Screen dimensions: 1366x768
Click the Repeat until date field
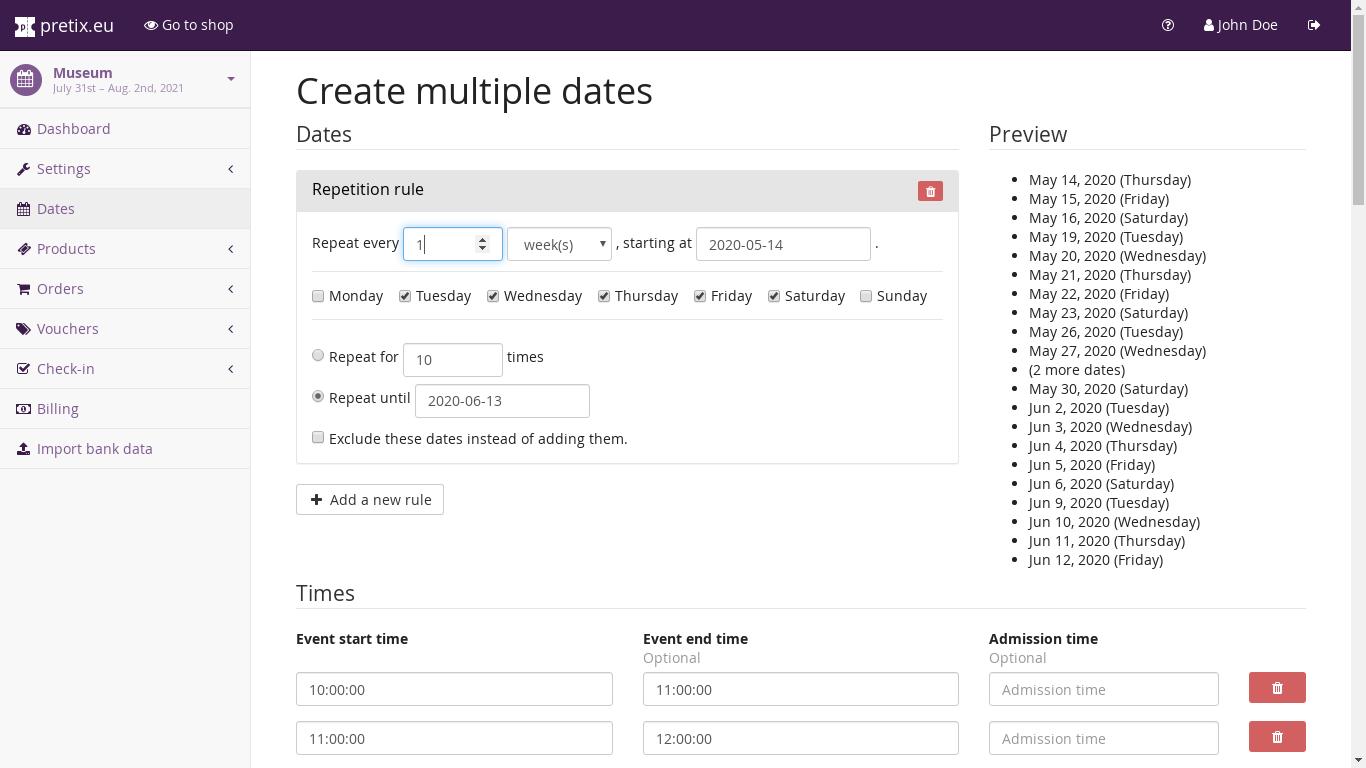(x=502, y=401)
